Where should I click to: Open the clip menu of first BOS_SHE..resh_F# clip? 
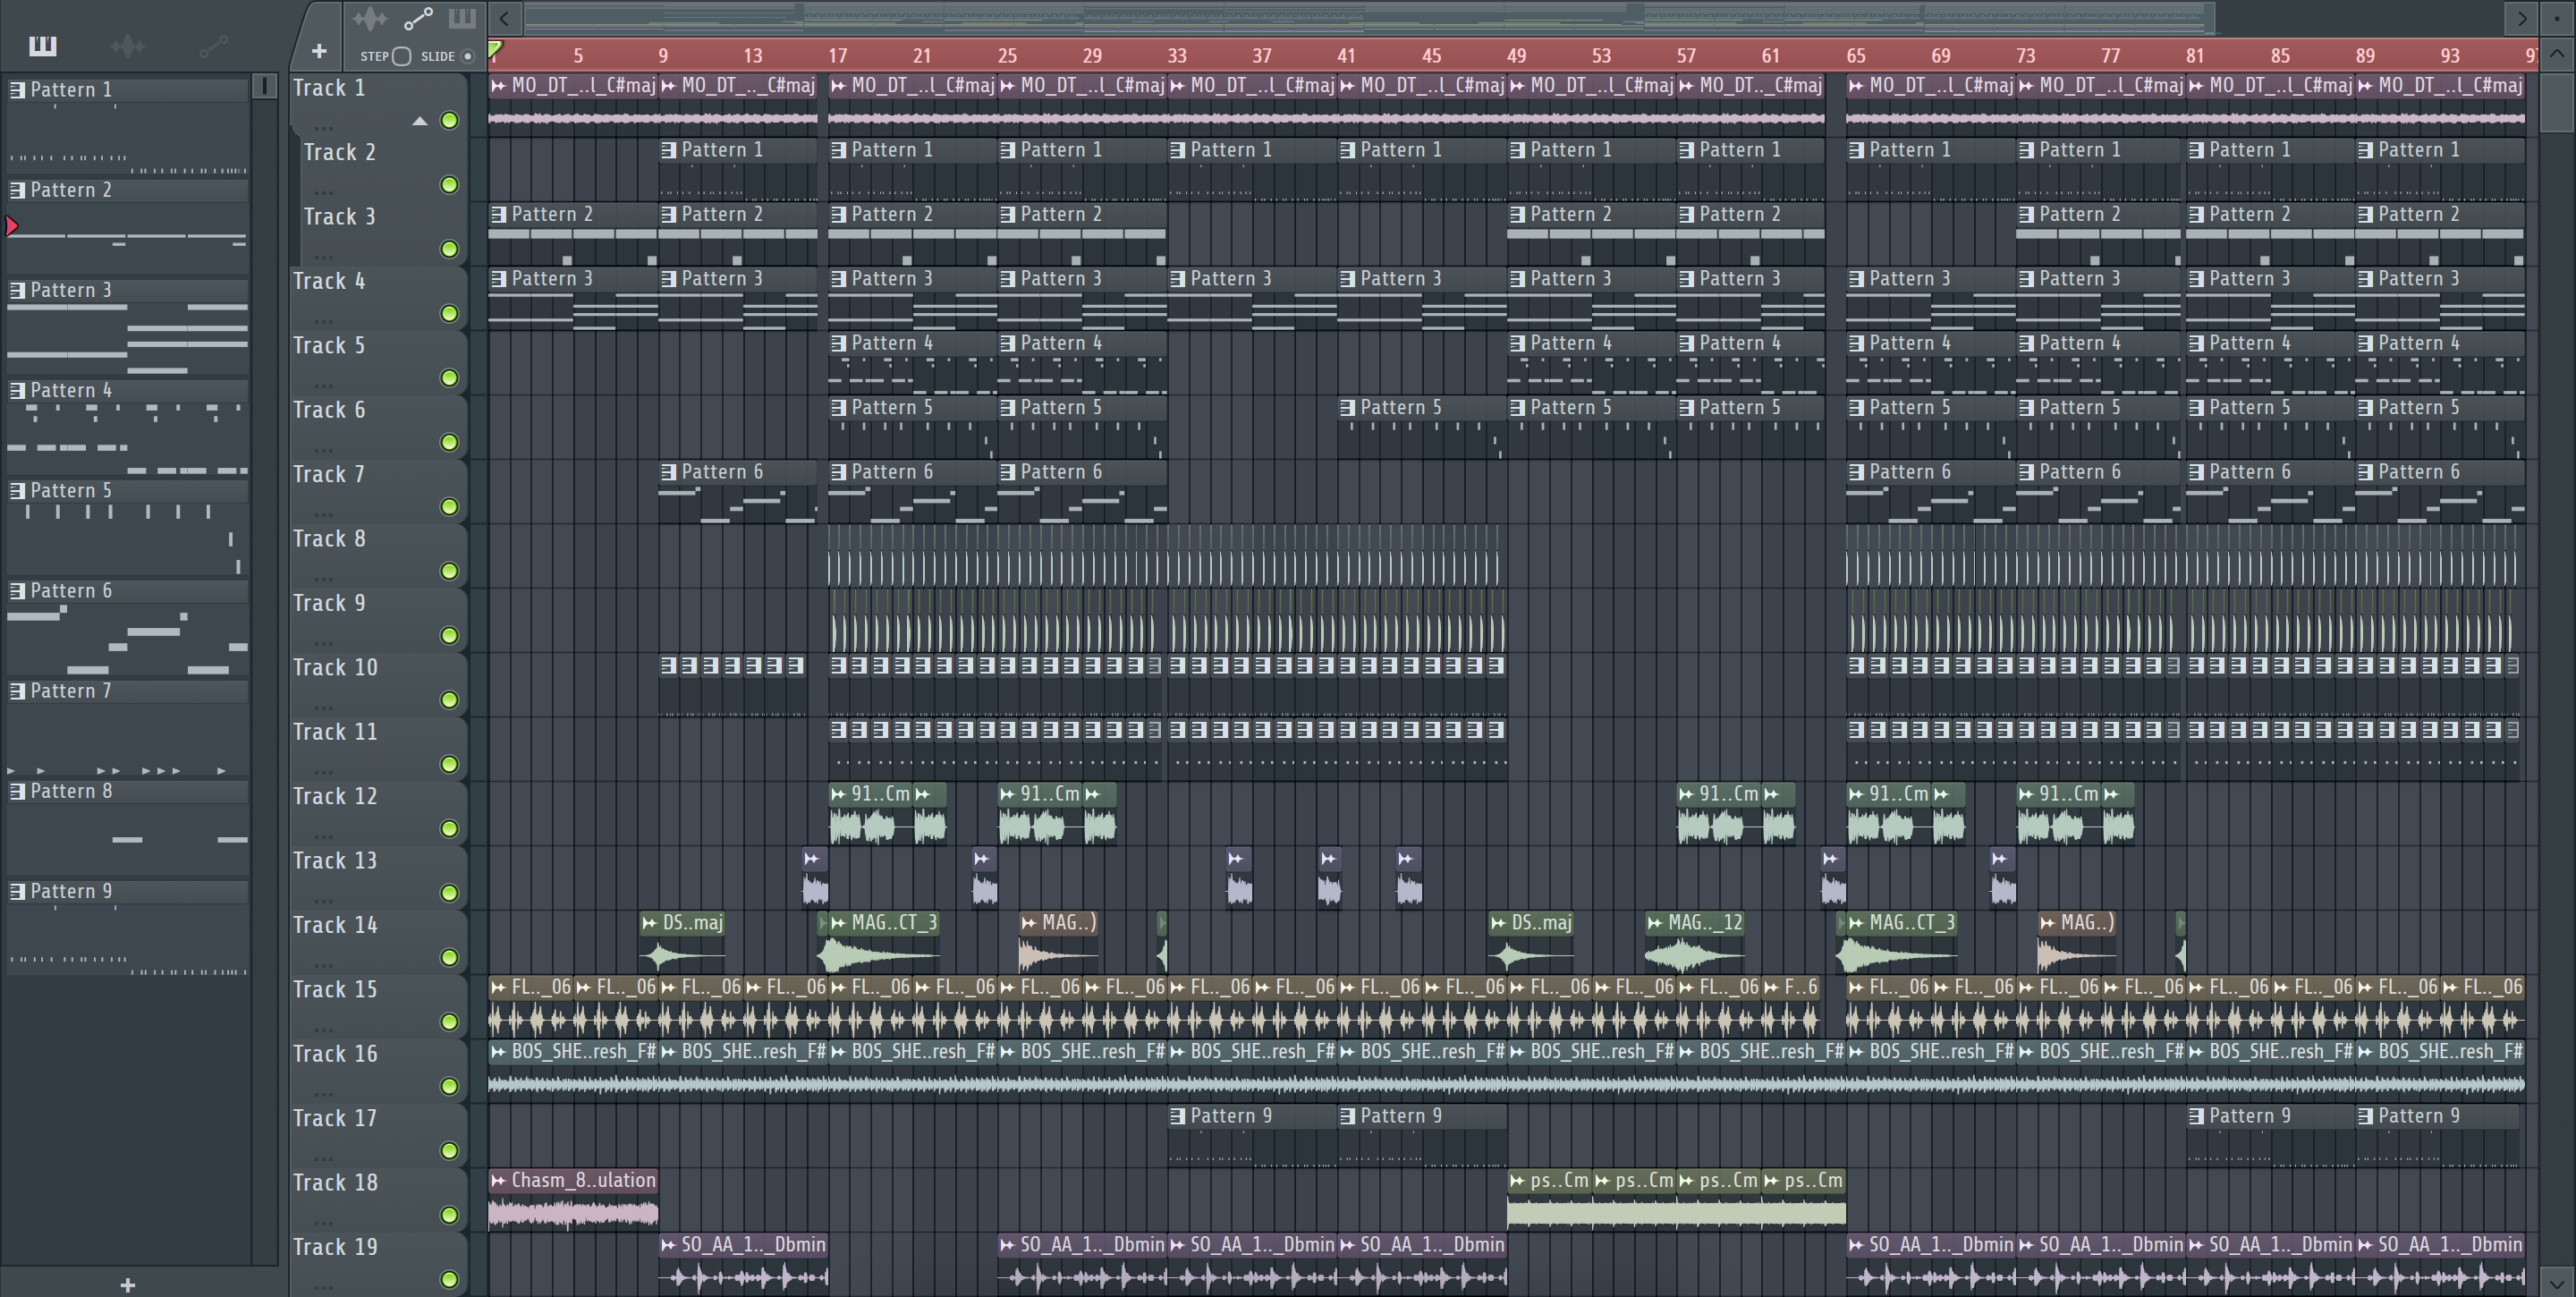[x=499, y=1052]
